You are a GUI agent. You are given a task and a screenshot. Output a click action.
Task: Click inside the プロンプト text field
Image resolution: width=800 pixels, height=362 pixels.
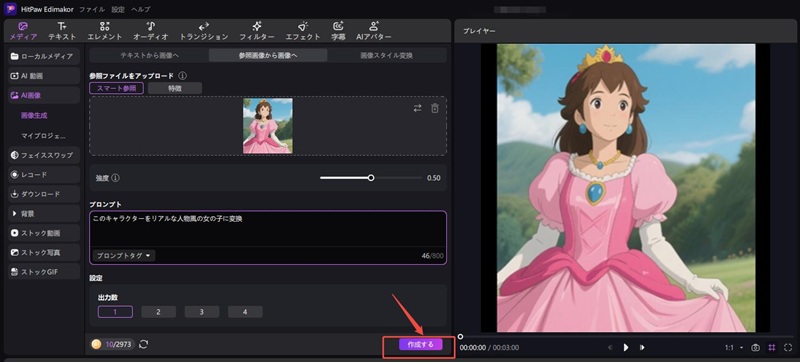click(268, 229)
